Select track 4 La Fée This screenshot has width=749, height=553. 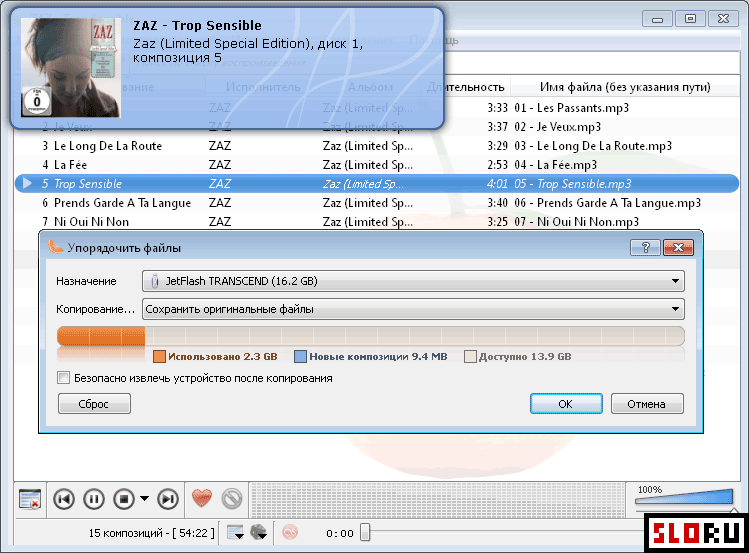coord(376,165)
